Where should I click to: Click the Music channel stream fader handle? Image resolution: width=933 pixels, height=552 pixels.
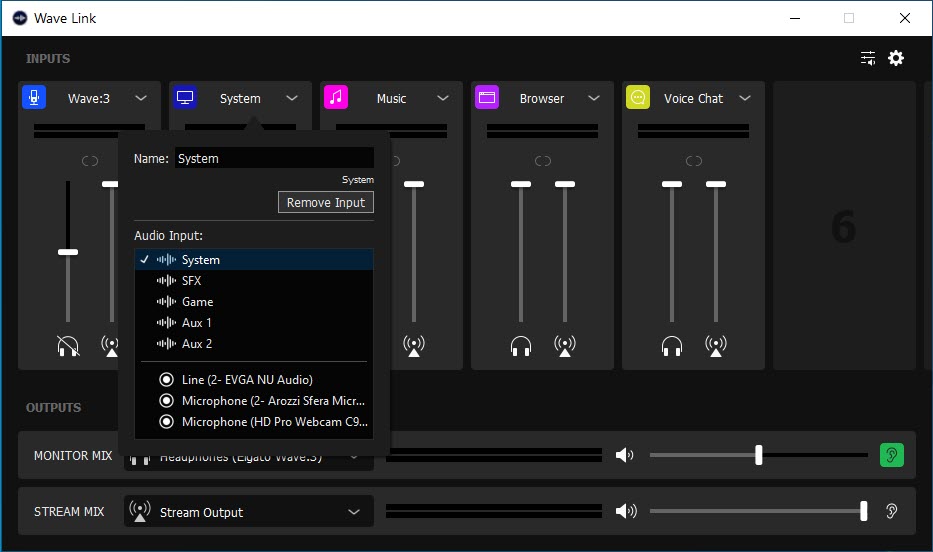(414, 184)
